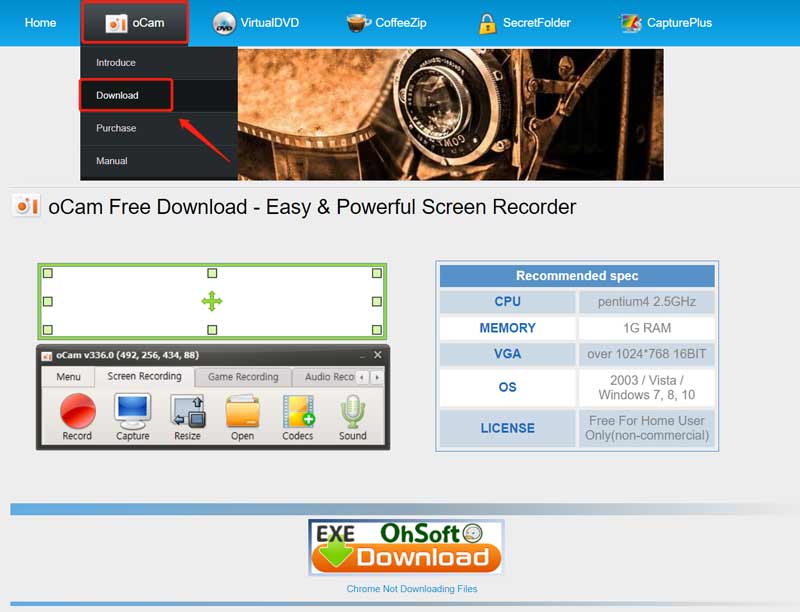Click the CPU row label
This screenshot has width=800, height=612.
point(507,301)
